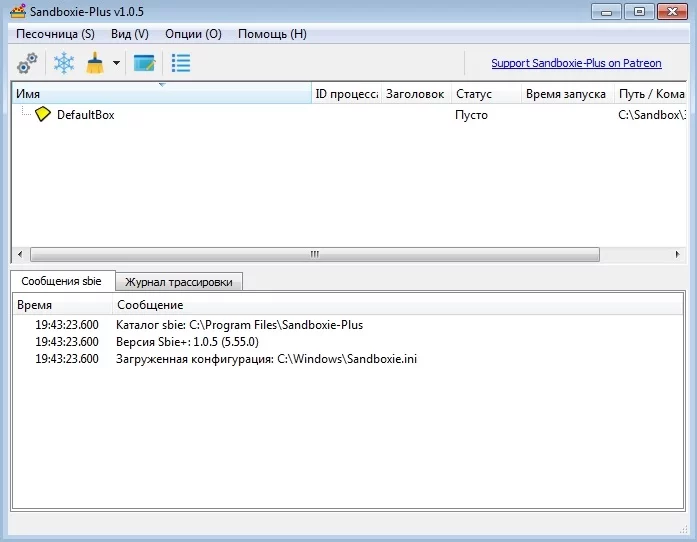Open the Опции (O) menu
The height and width of the screenshot is (542, 697).
(x=193, y=34)
